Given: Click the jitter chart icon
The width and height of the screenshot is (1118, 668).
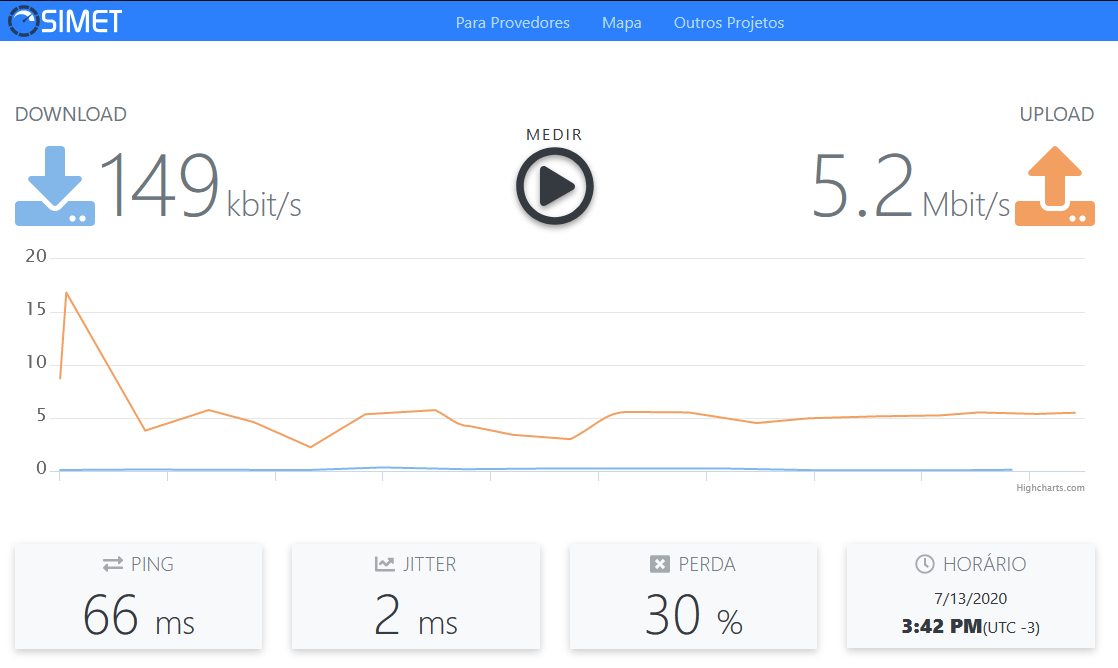Looking at the screenshot, I should click(x=384, y=564).
